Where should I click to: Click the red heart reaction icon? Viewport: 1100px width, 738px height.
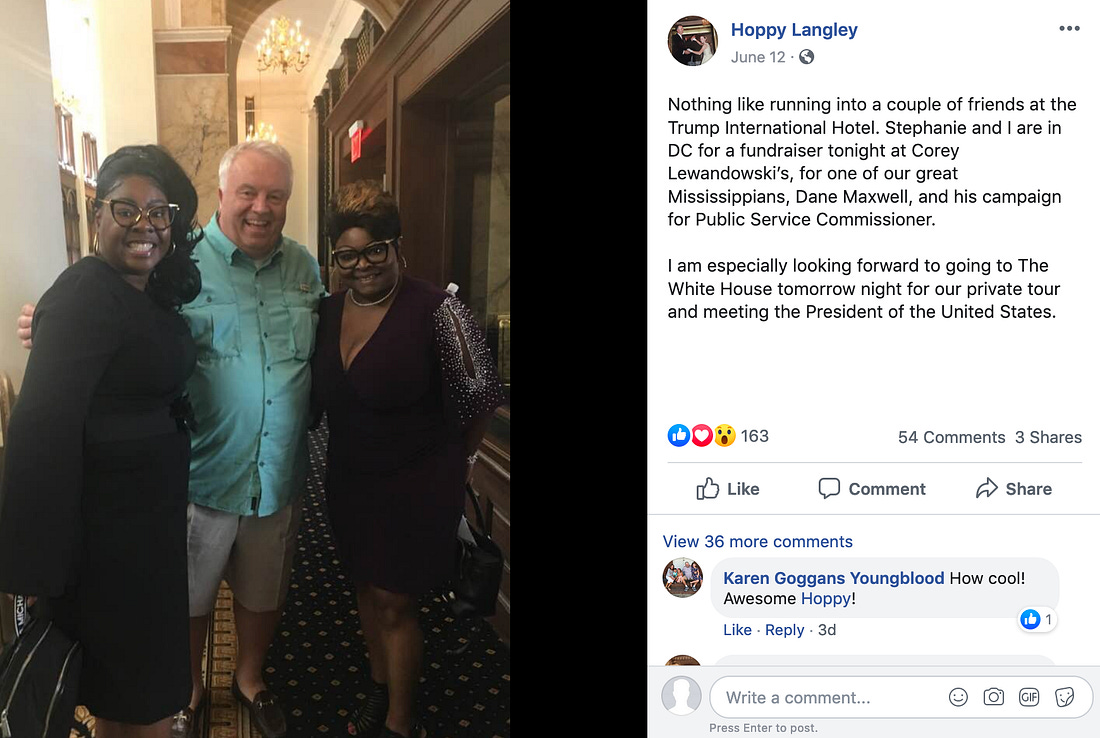click(x=702, y=436)
